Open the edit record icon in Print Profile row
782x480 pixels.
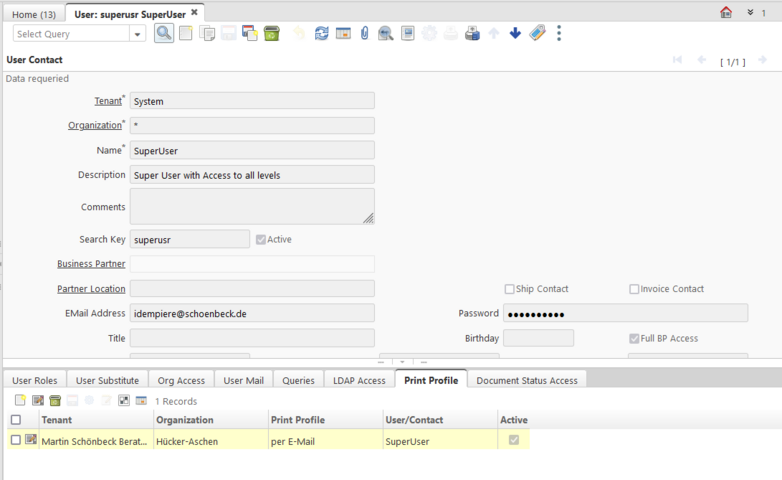pyautogui.click(x=31, y=440)
